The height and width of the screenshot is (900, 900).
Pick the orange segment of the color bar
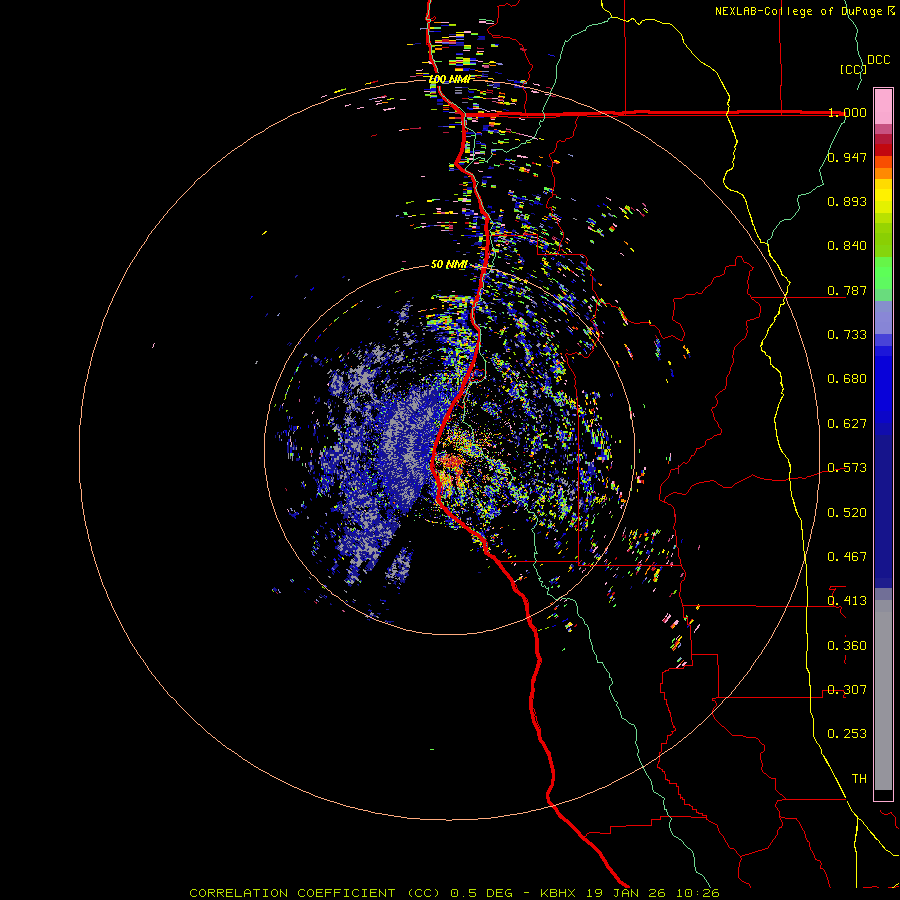click(883, 173)
